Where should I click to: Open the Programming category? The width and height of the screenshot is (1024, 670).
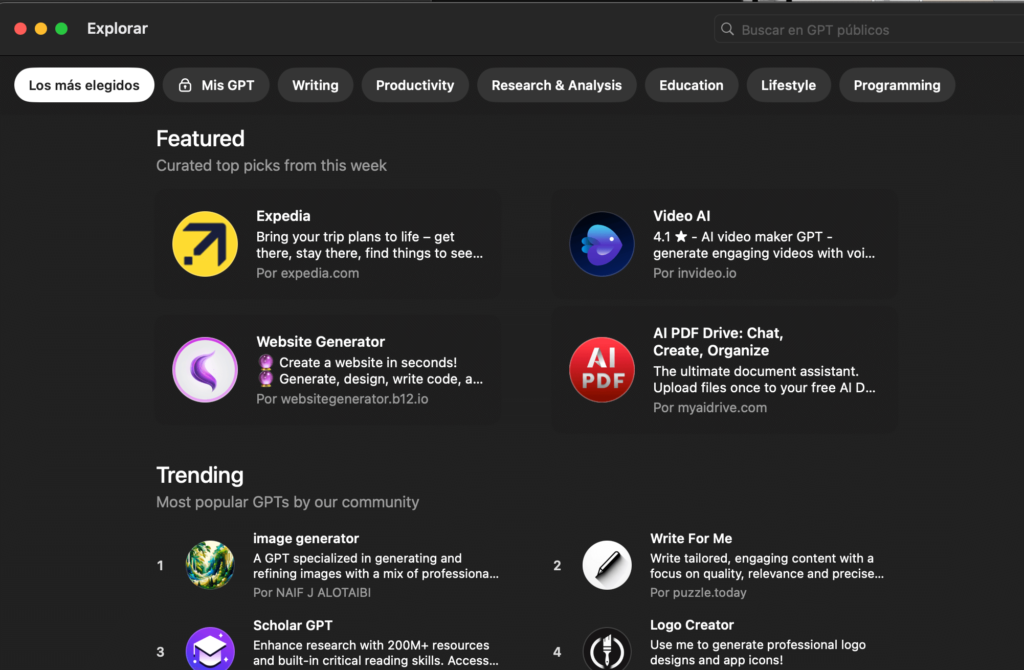[x=897, y=85]
